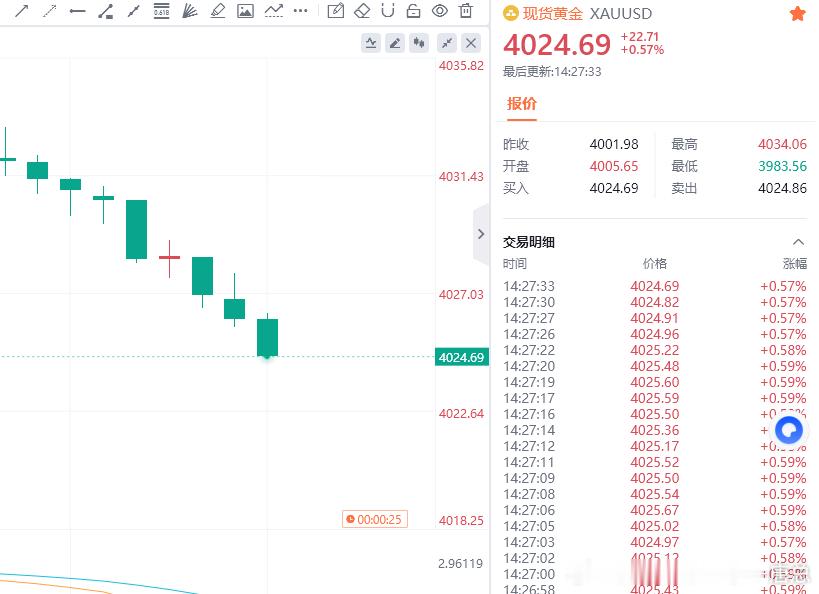Toggle drawing lock icon
Image resolution: width=819 pixels, height=594 pixels.
click(413, 11)
